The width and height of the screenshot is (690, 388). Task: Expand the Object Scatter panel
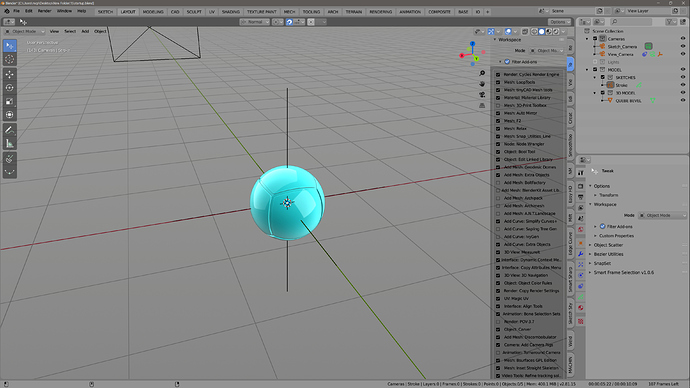pos(608,245)
